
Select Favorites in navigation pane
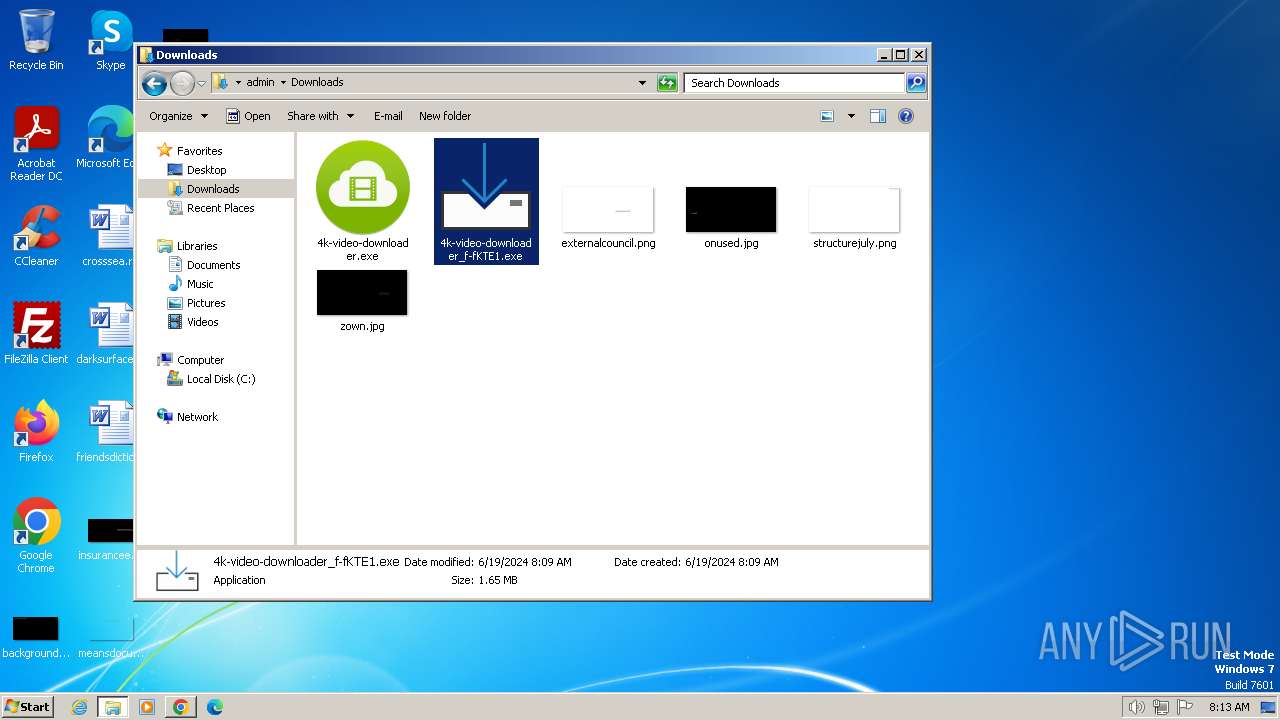click(199, 151)
